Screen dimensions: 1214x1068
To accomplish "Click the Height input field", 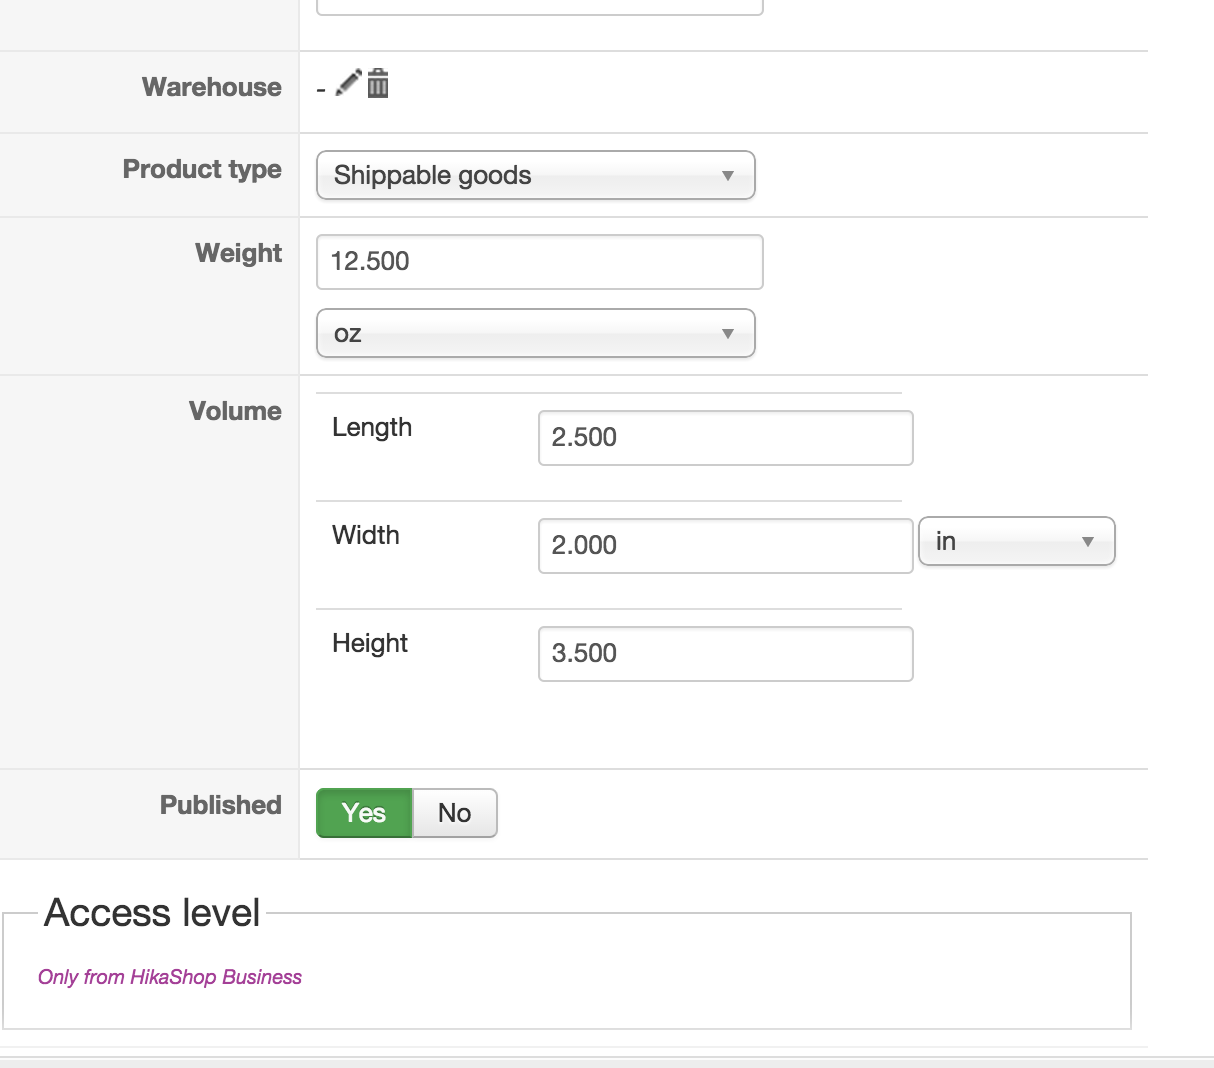I will click(725, 654).
